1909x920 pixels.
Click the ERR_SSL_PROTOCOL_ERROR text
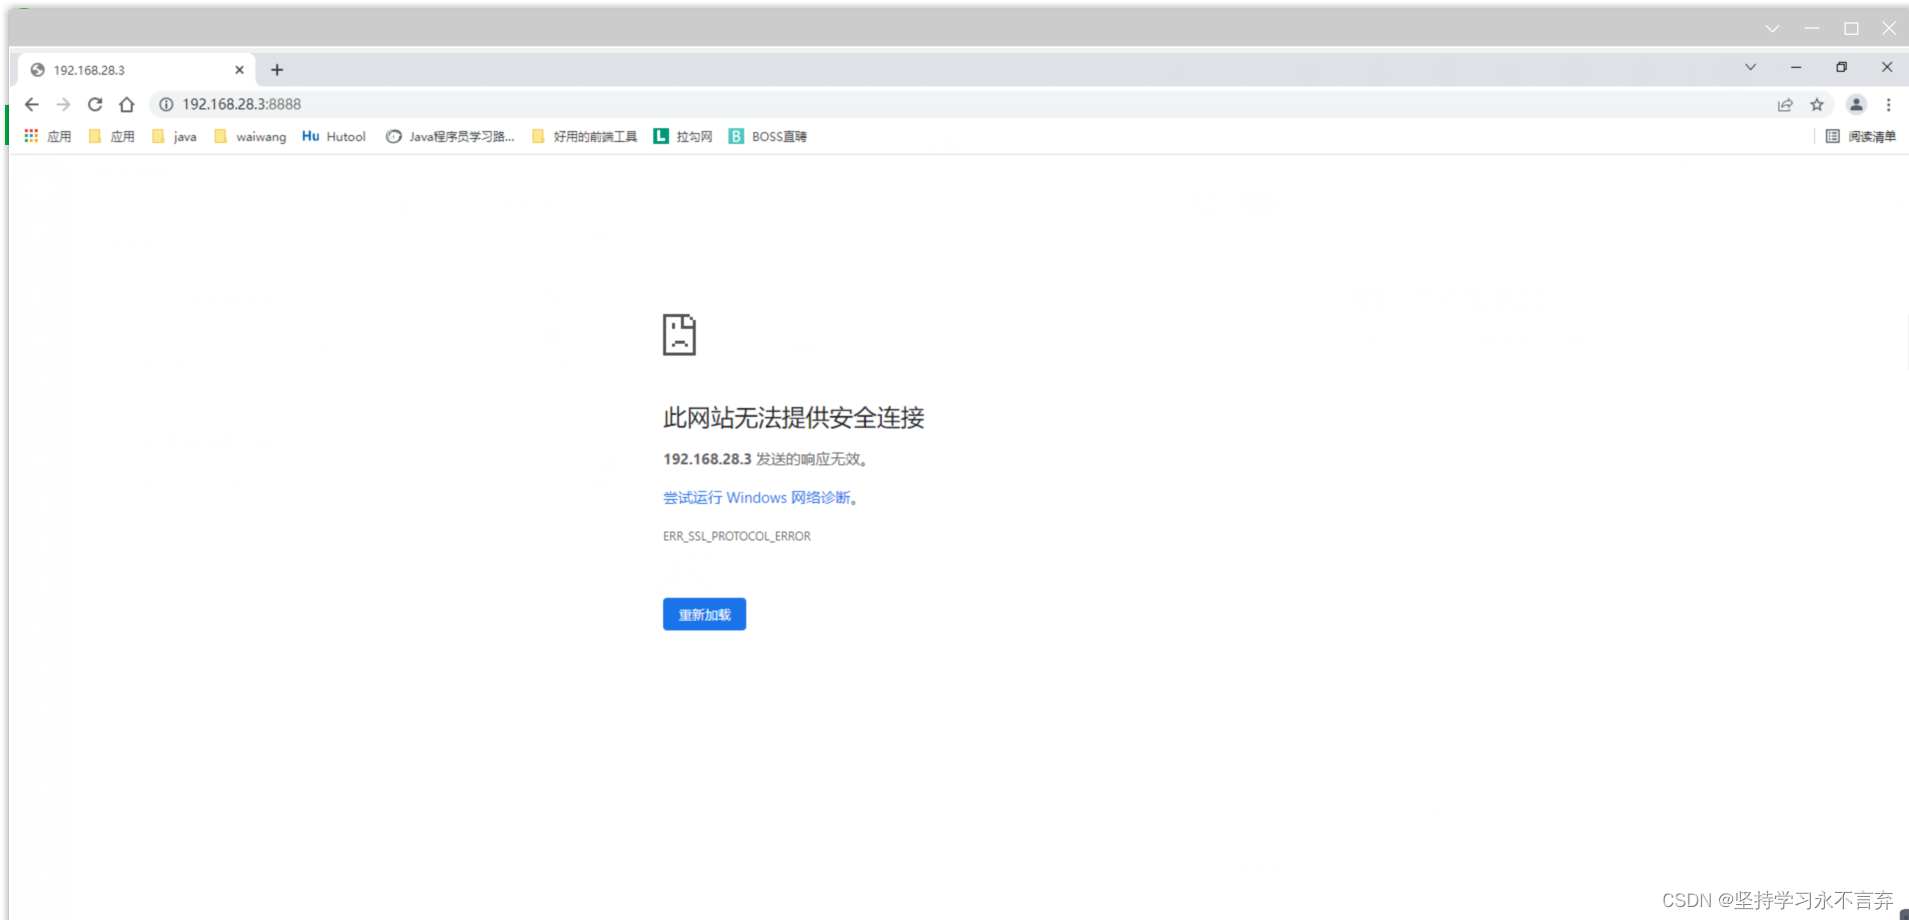(x=737, y=537)
